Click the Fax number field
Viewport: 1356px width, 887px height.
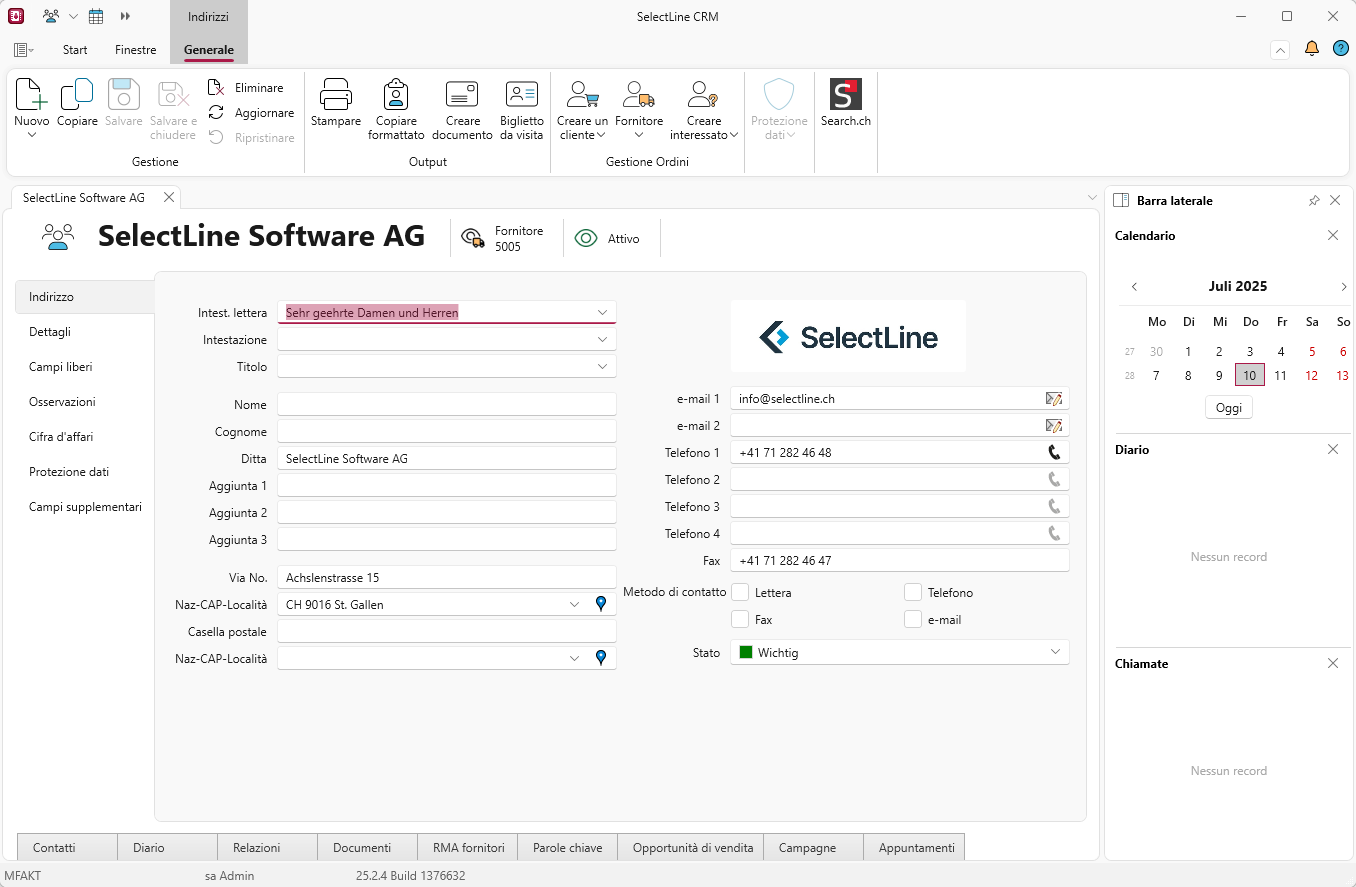point(900,560)
